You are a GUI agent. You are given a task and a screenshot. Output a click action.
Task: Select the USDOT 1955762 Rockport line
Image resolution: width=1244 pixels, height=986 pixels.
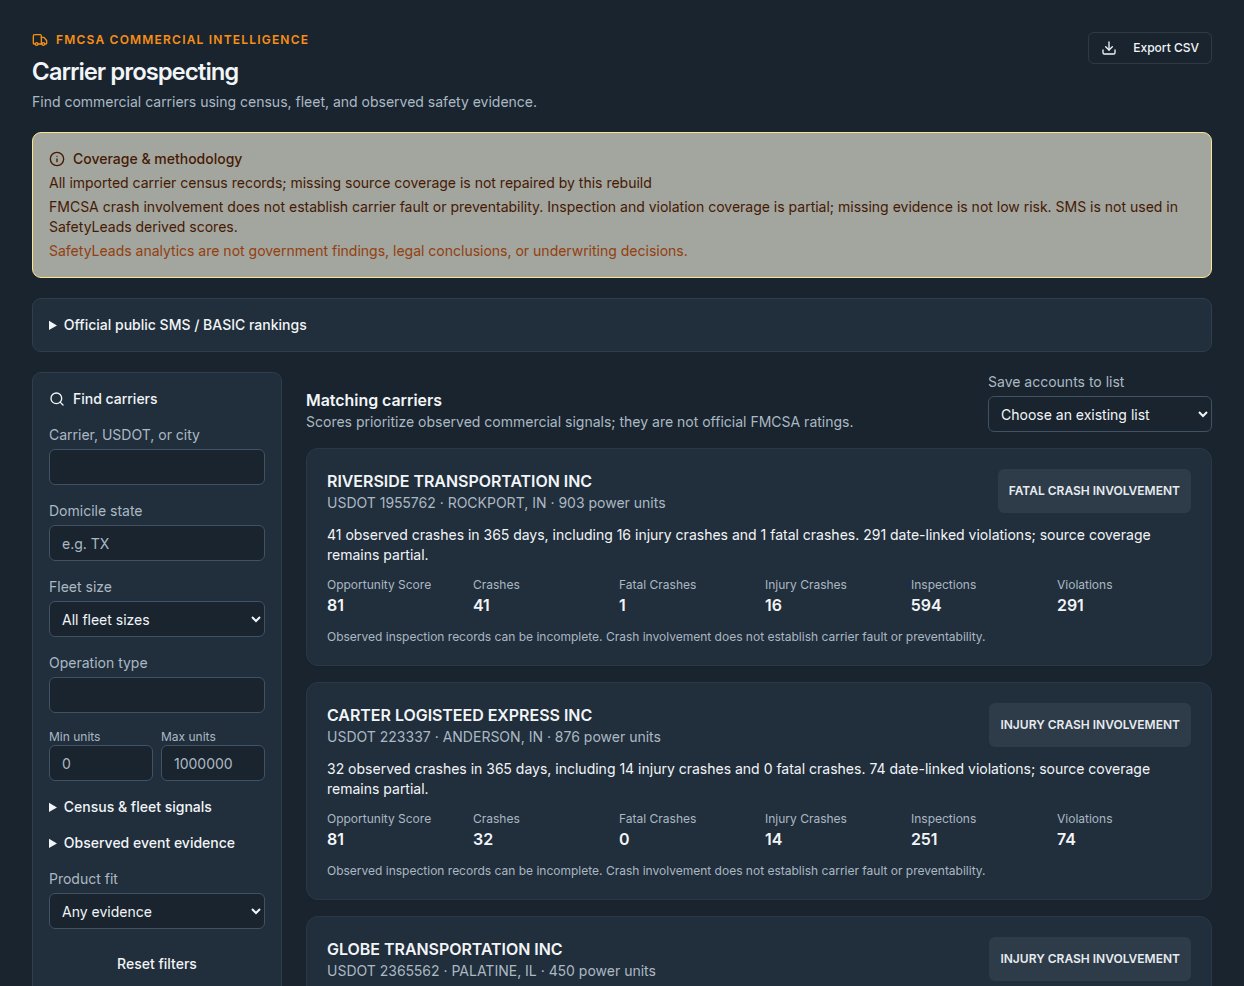[496, 503]
